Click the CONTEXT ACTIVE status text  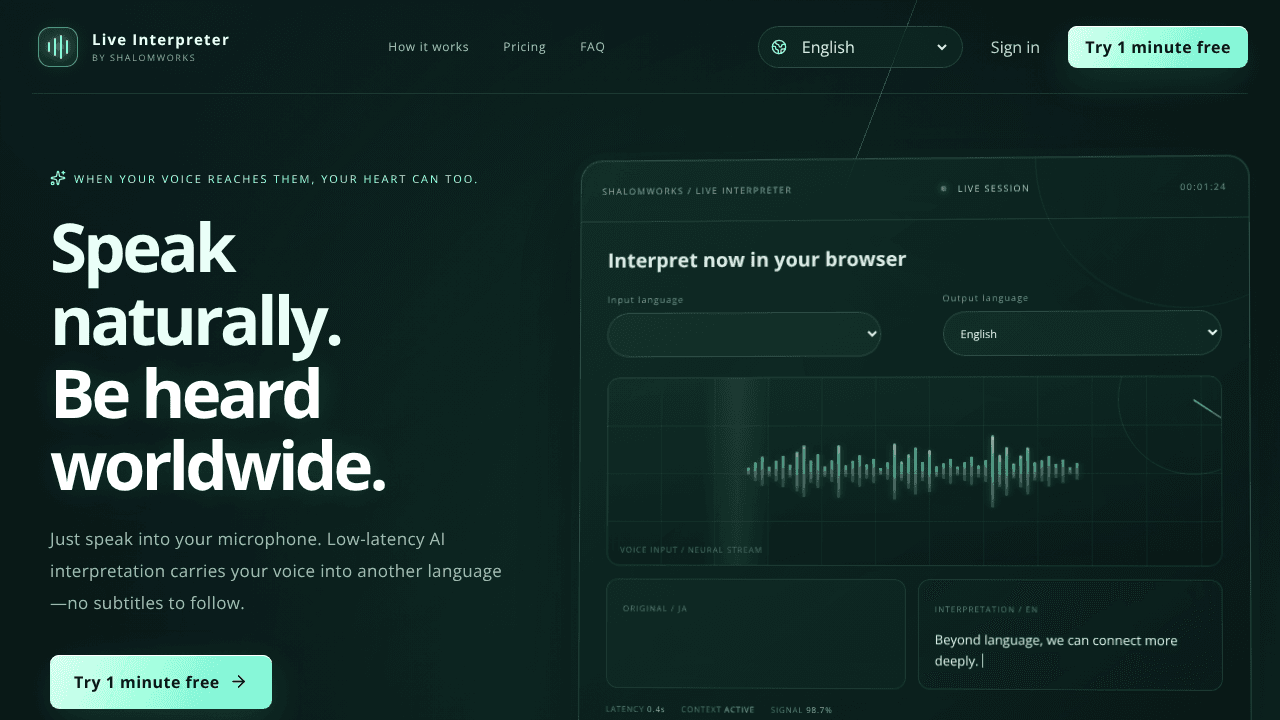(x=718, y=710)
